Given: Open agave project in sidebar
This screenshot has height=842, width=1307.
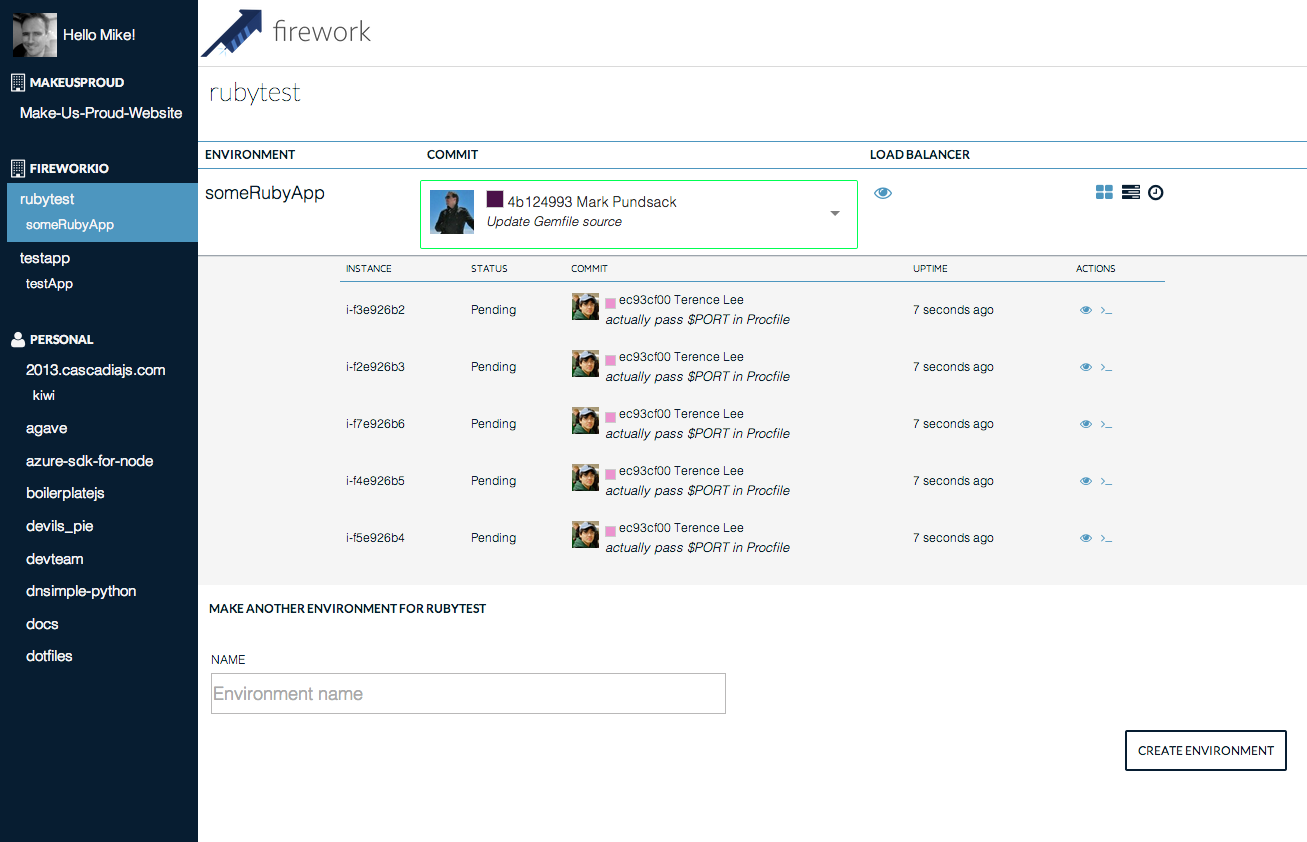Looking at the screenshot, I should pos(47,428).
